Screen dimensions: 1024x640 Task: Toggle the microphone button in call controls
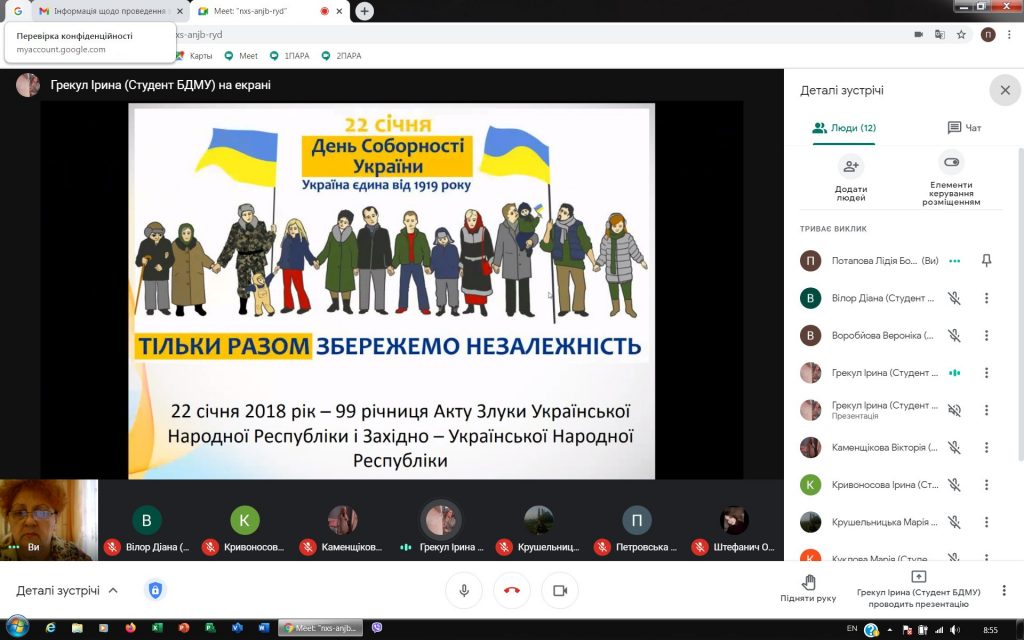(x=464, y=590)
